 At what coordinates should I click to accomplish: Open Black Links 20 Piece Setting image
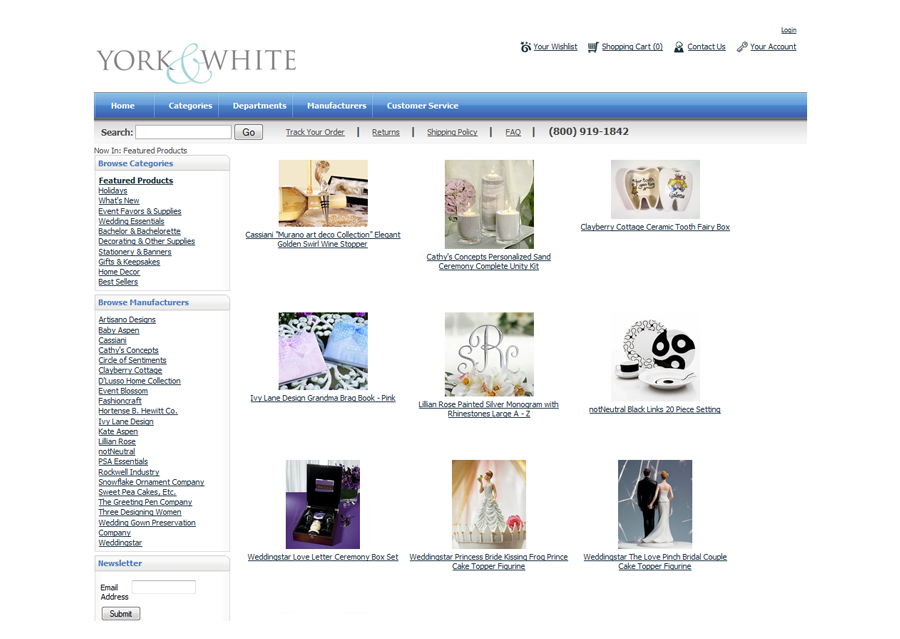[x=655, y=357]
